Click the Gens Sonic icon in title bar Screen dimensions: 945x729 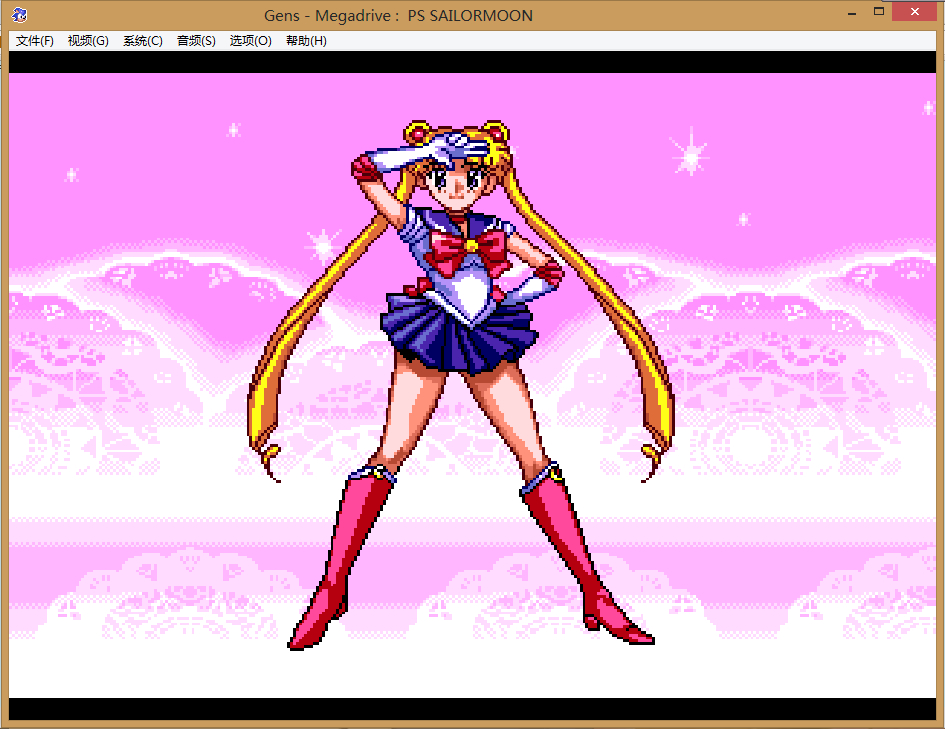tap(19, 14)
